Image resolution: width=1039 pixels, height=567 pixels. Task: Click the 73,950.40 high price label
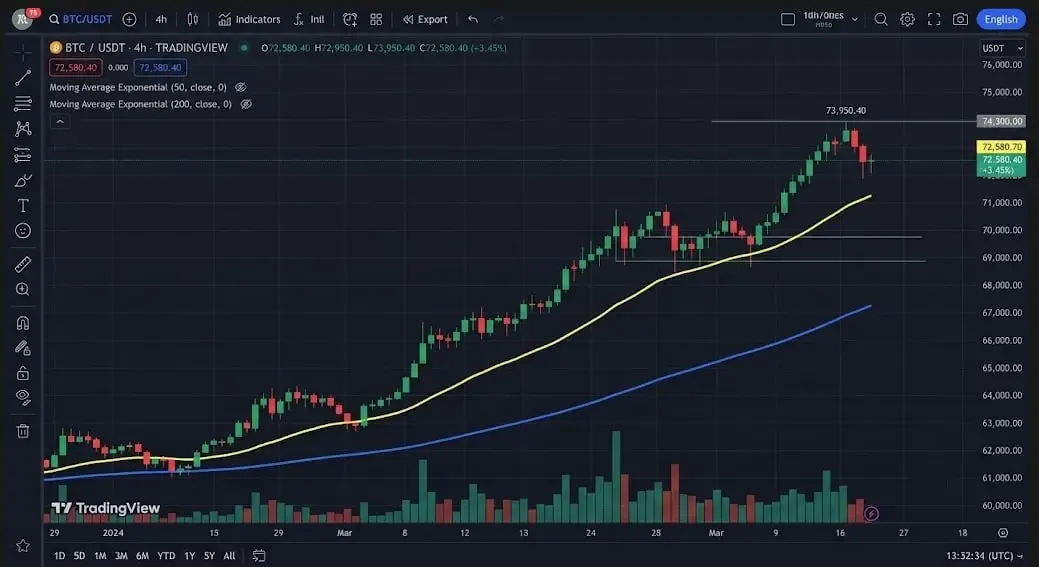click(x=846, y=111)
